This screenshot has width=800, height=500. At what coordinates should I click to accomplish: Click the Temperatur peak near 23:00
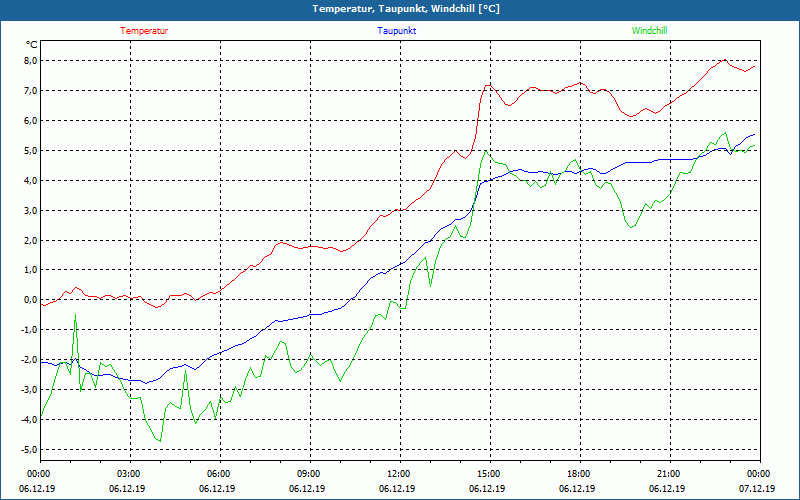724,60
